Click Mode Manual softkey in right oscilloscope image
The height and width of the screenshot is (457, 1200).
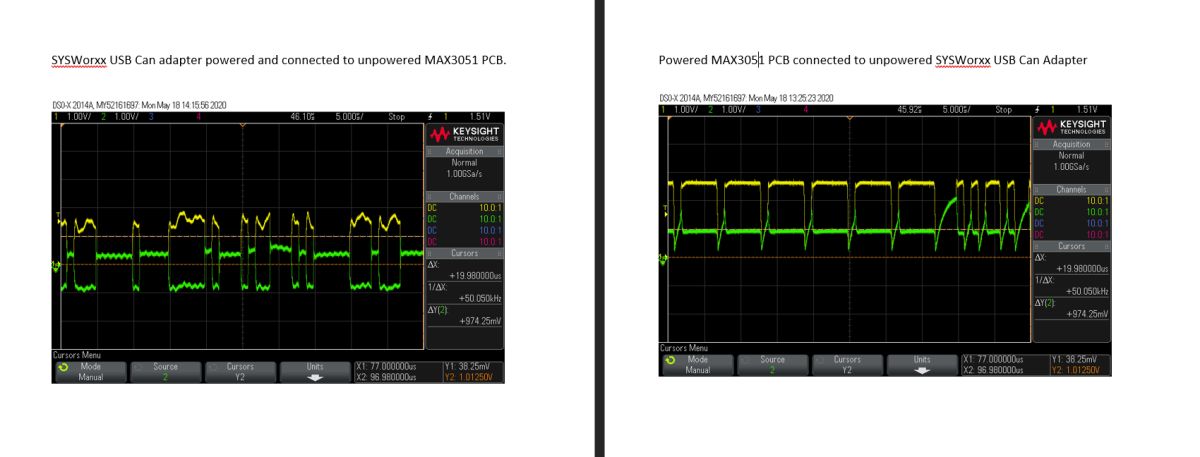point(697,364)
